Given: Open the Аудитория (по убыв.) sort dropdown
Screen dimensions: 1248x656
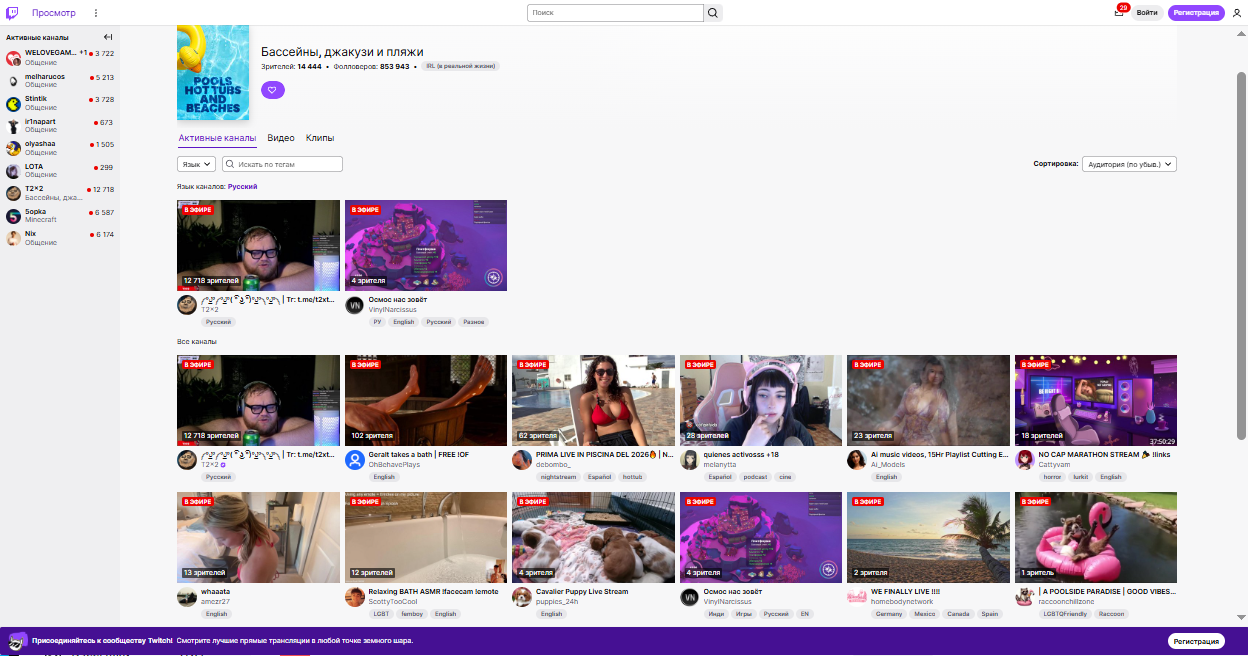Looking at the screenshot, I should tap(1129, 164).
